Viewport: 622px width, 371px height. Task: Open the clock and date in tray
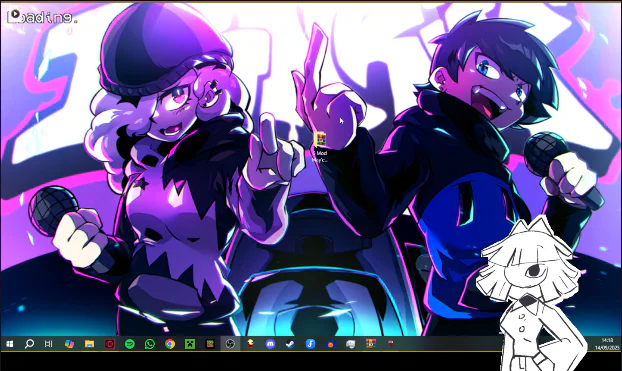tap(607, 344)
